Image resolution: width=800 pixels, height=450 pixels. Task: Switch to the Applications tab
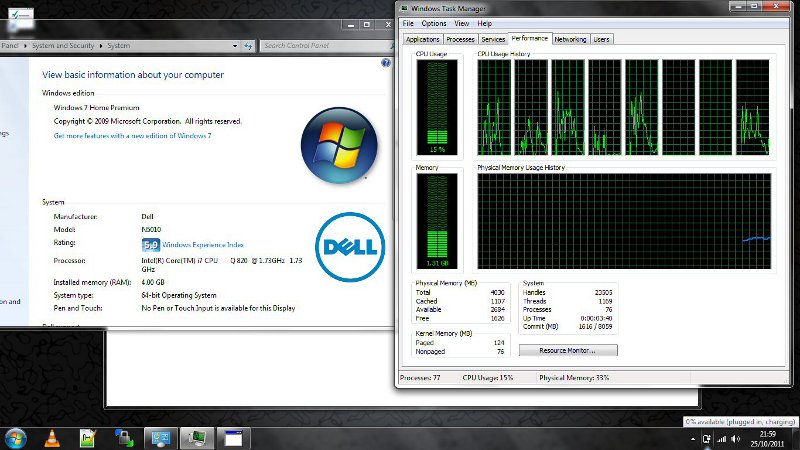tap(422, 39)
